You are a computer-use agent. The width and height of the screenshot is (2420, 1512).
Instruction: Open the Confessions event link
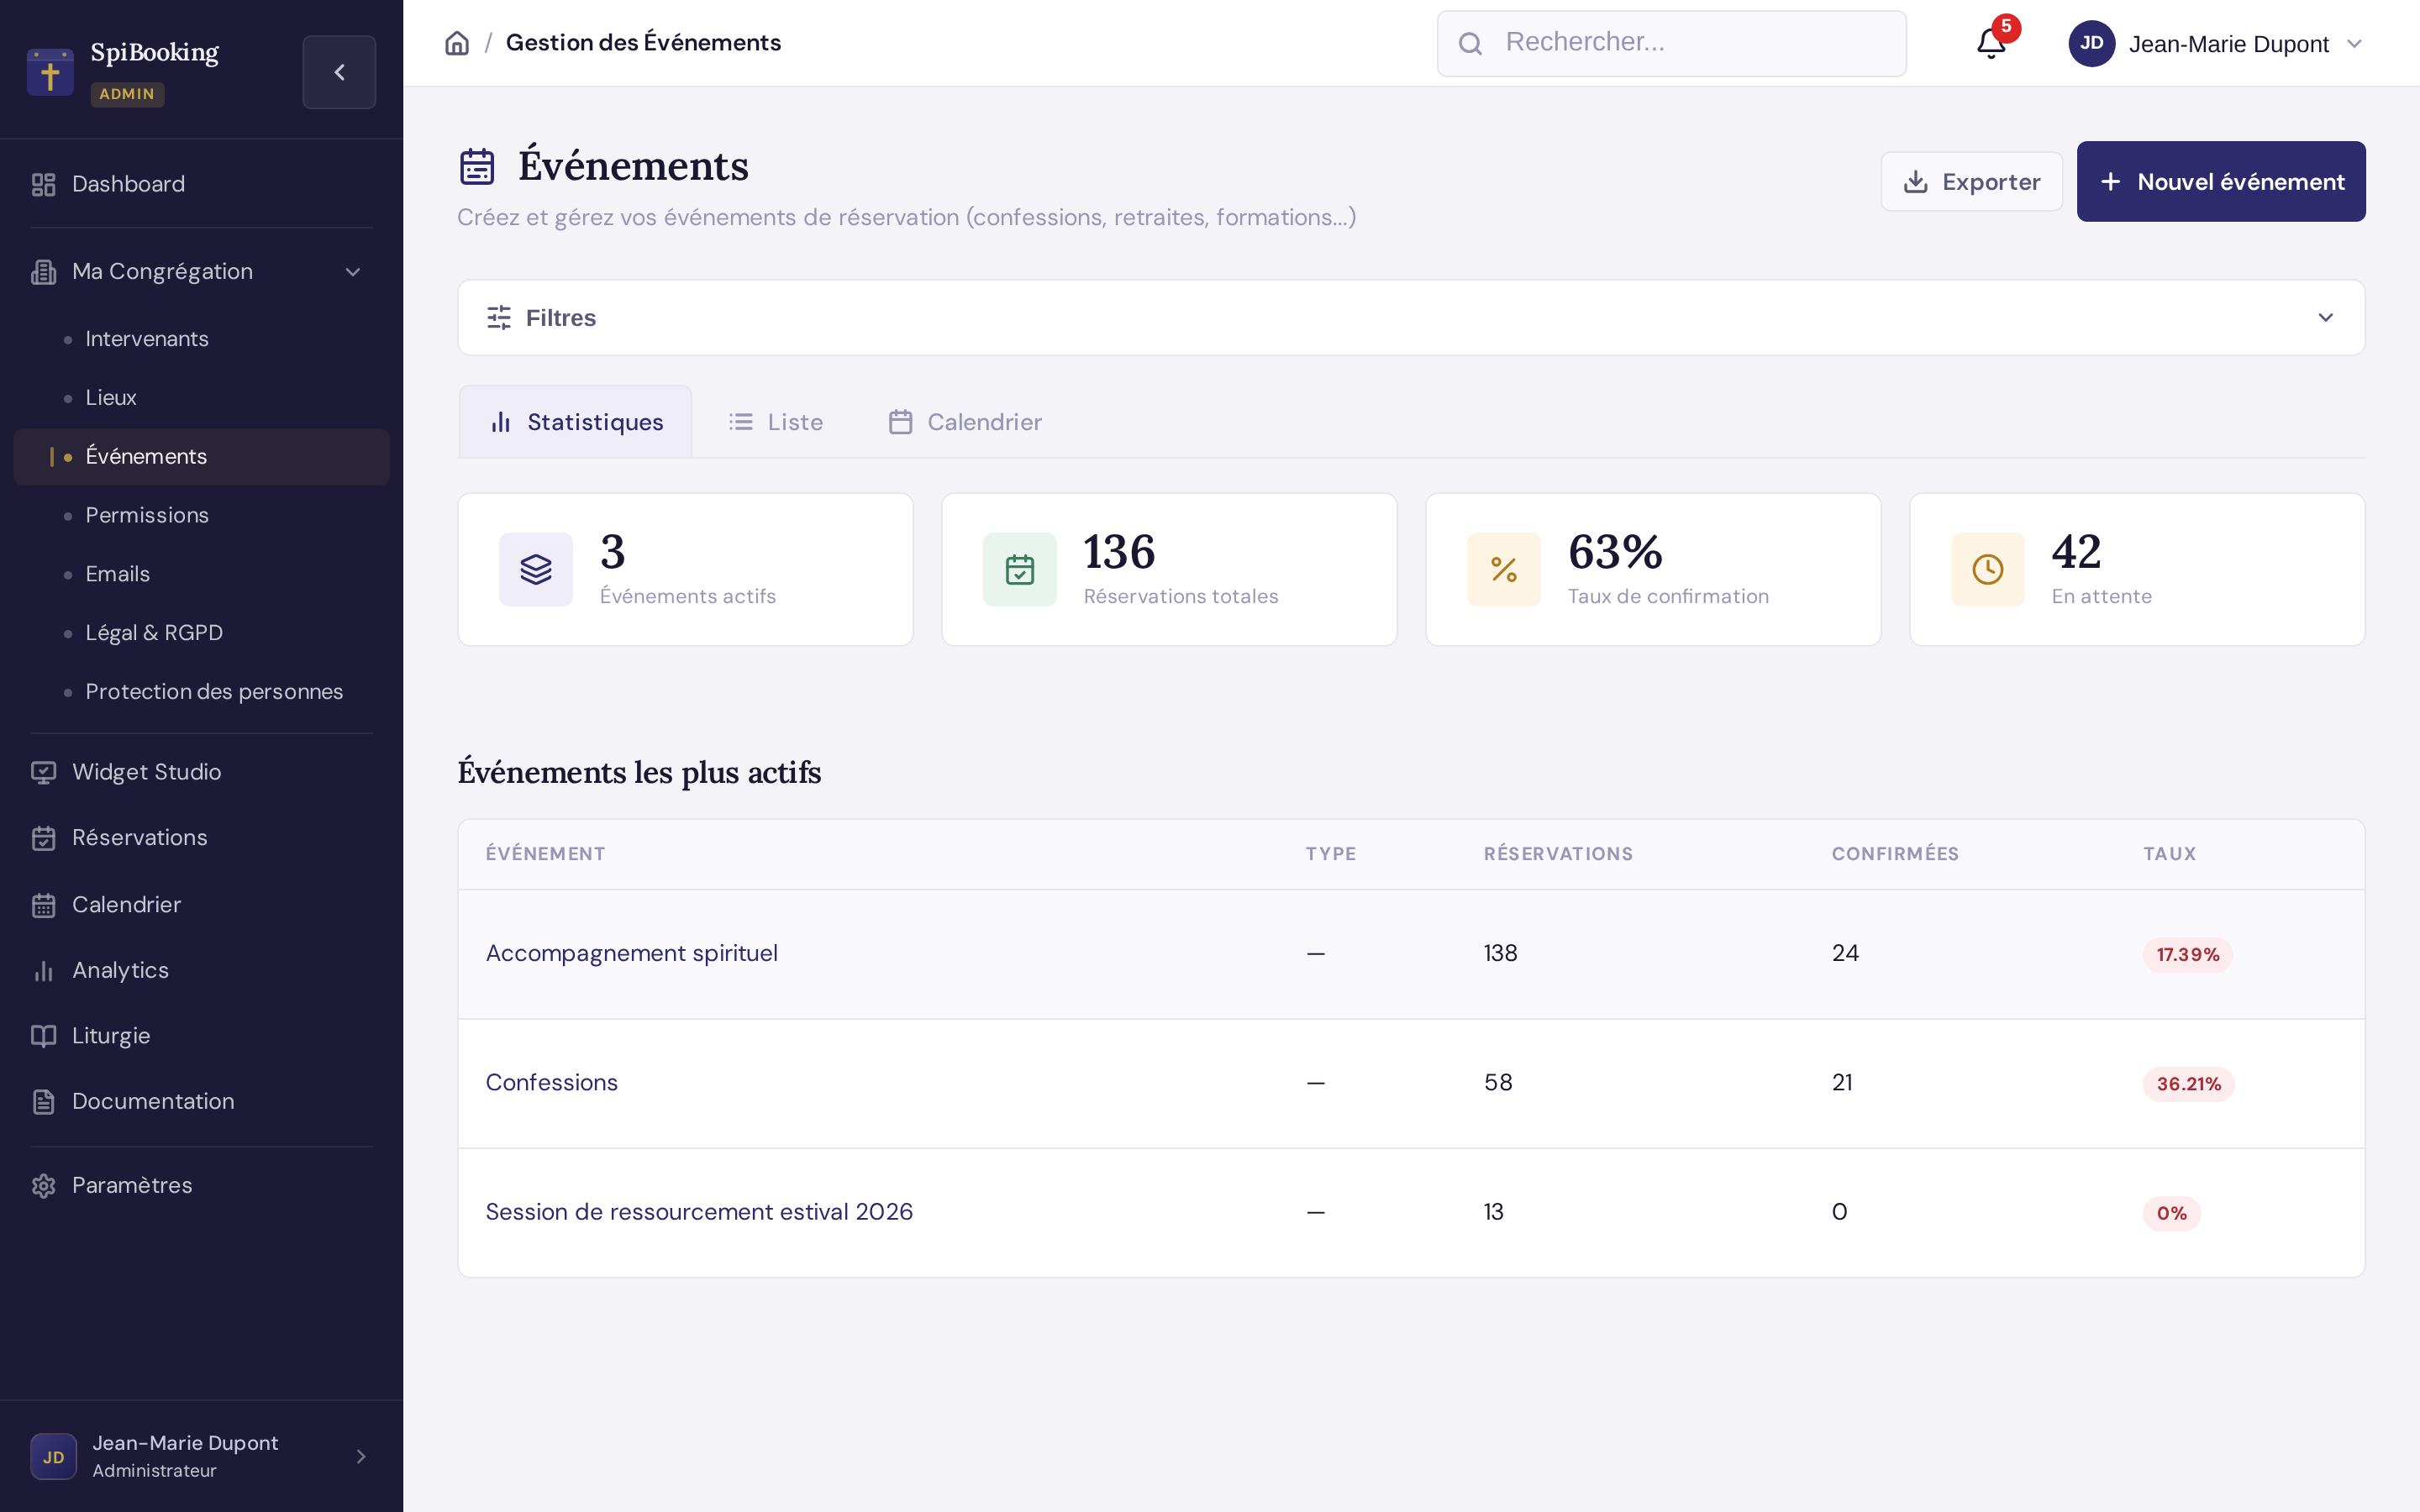(552, 1082)
